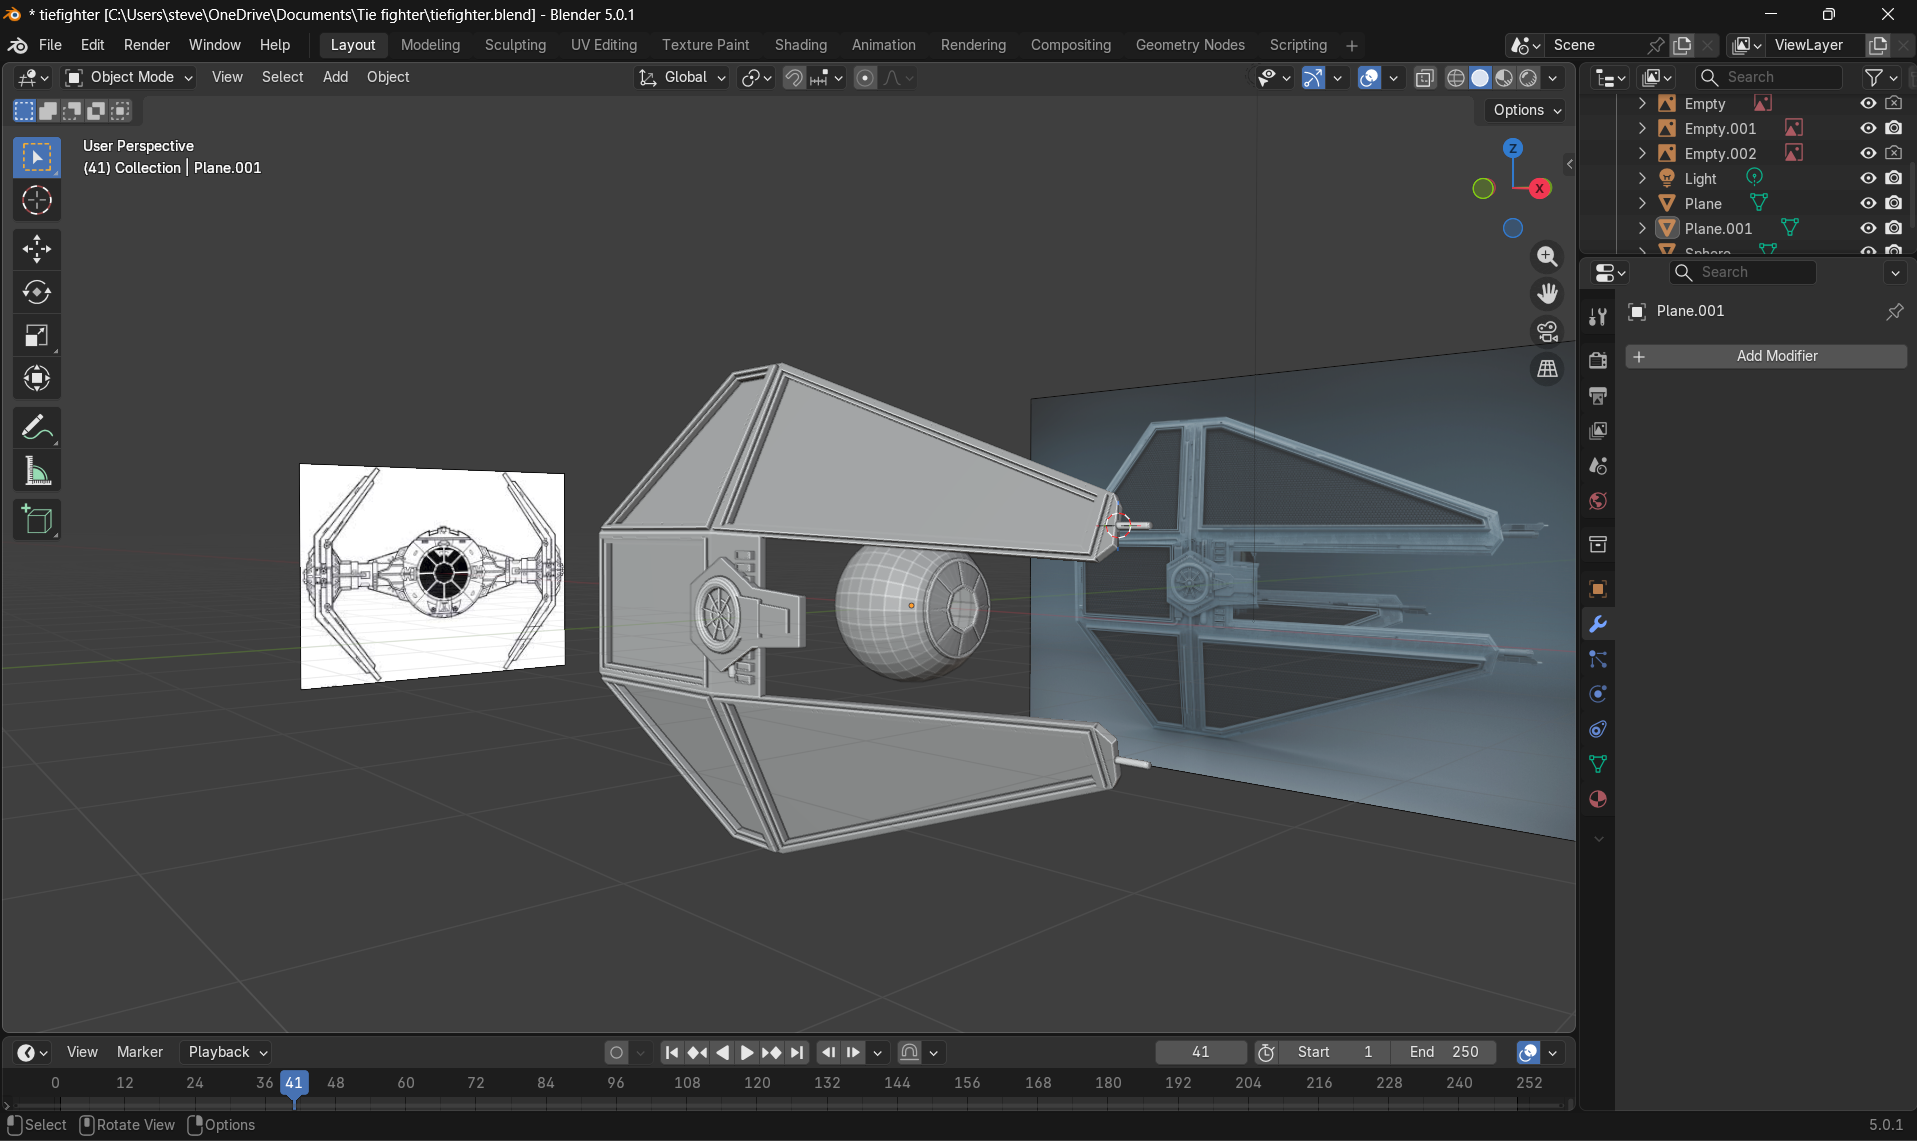The height and width of the screenshot is (1141, 1917).
Task: Jump to the last frame
Action: point(796,1052)
